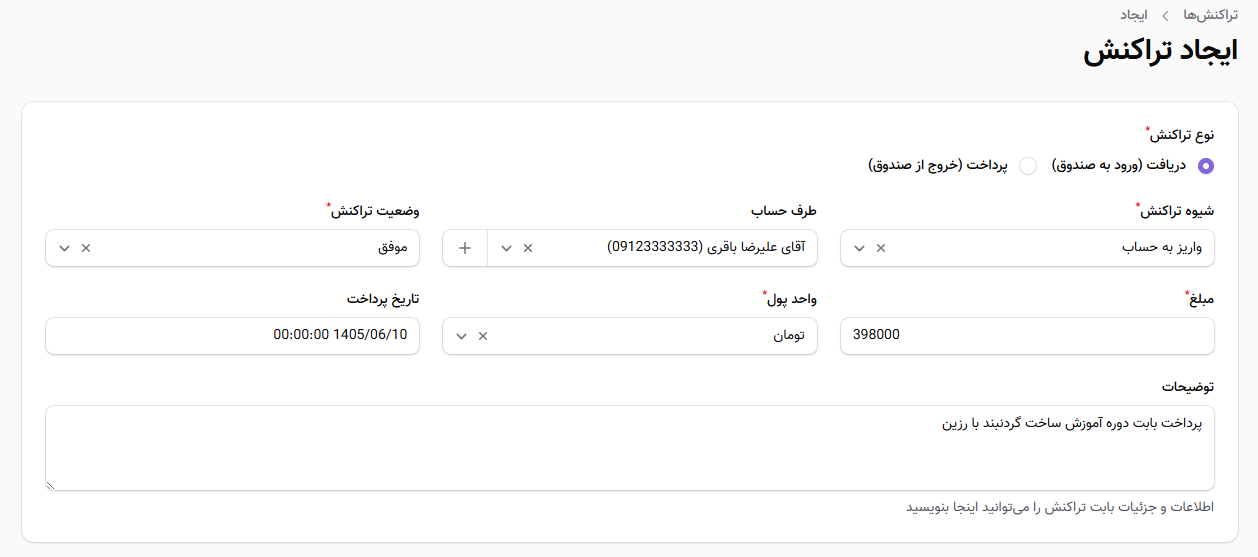Viewport: 1258px width, 557px height.
Task: Grab the توضیحات textarea resize handle
Action: pyautogui.click(x=52, y=484)
